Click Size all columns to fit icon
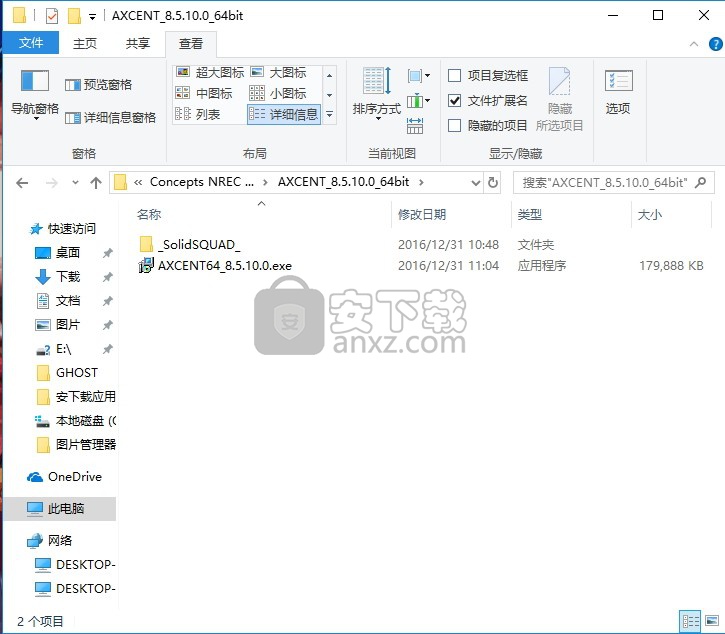This screenshot has width=725, height=634. 415,125
